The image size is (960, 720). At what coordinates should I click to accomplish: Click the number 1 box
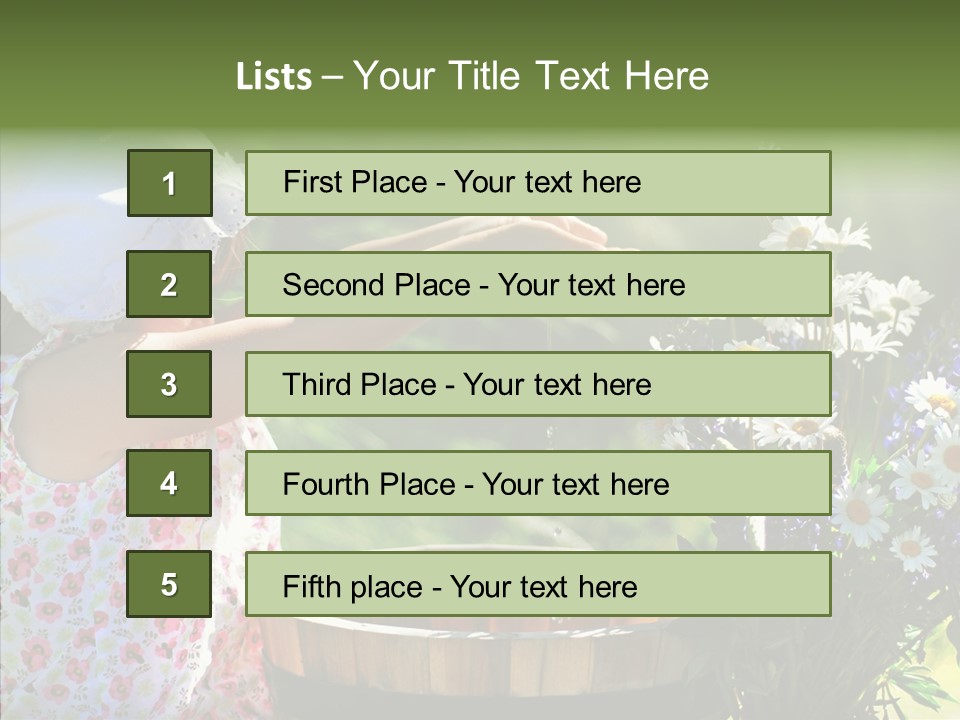click(170, 183)
